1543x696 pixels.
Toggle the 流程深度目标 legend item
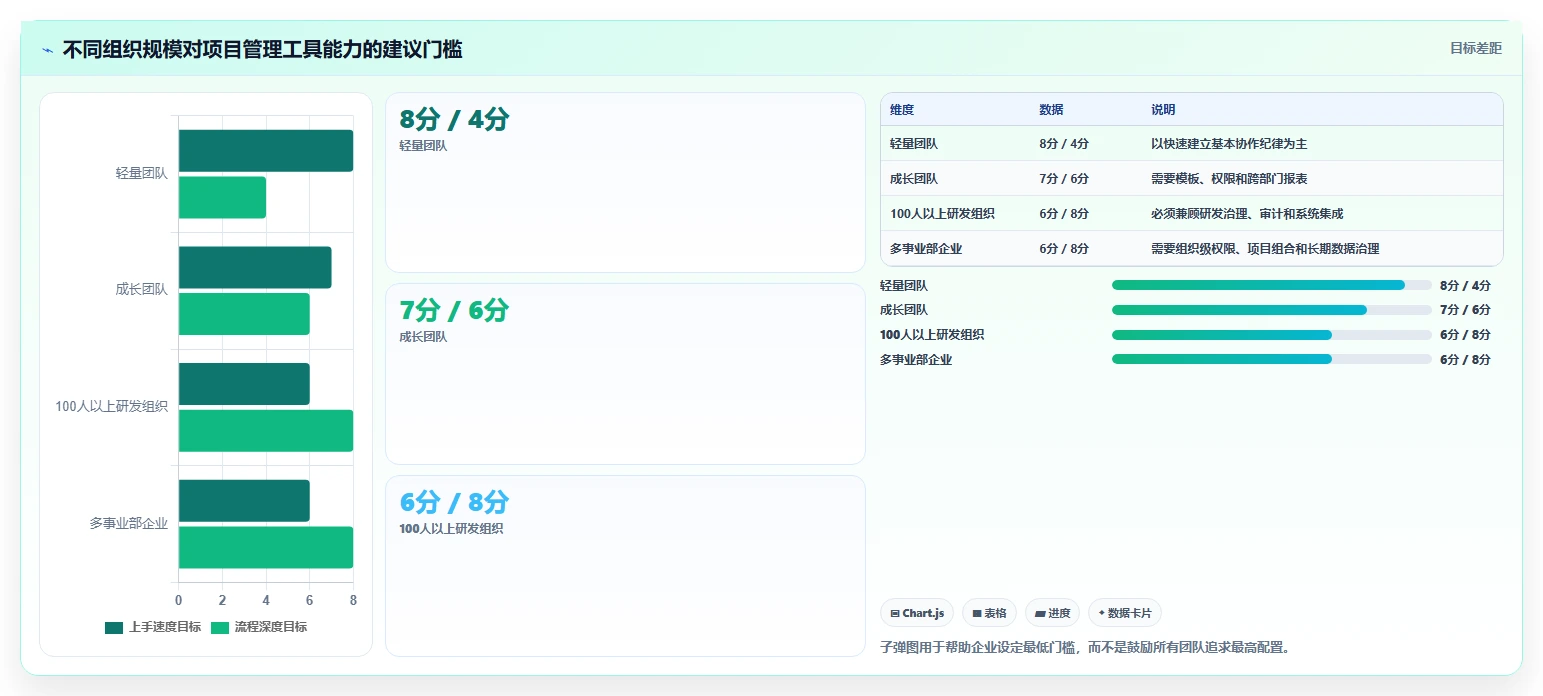[x=259, y=627]
